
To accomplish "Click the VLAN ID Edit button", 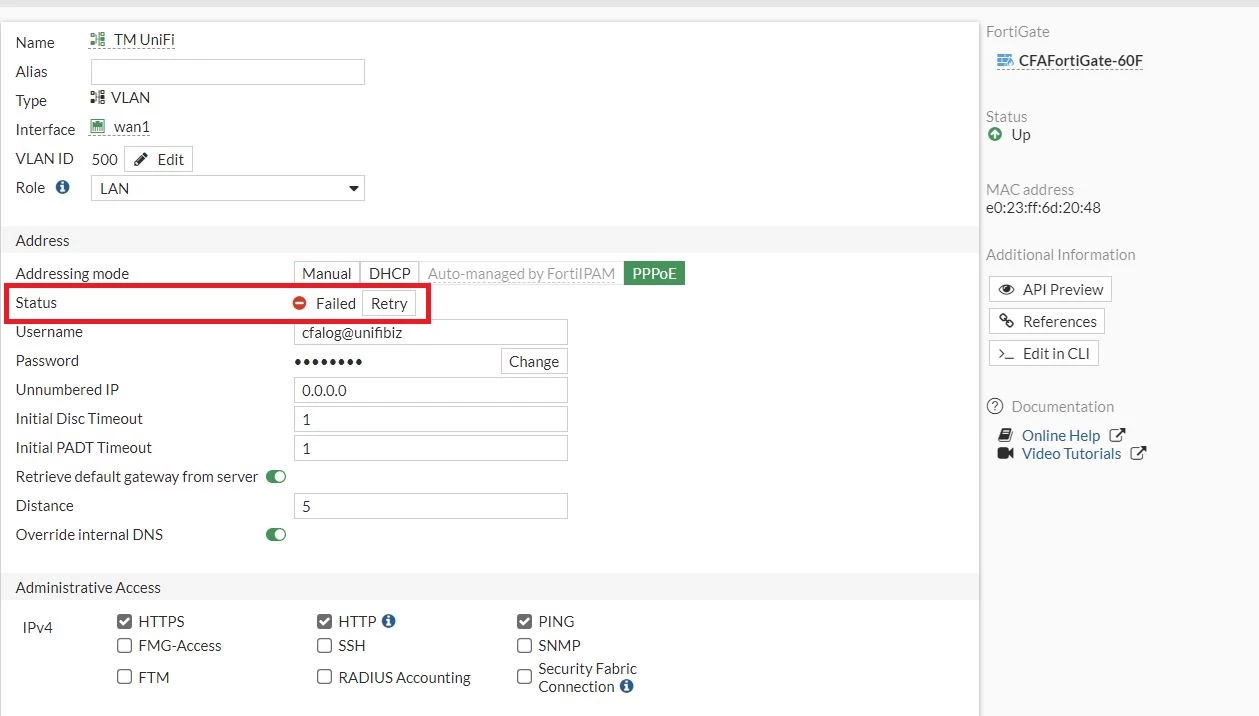I will coord(158,159).
